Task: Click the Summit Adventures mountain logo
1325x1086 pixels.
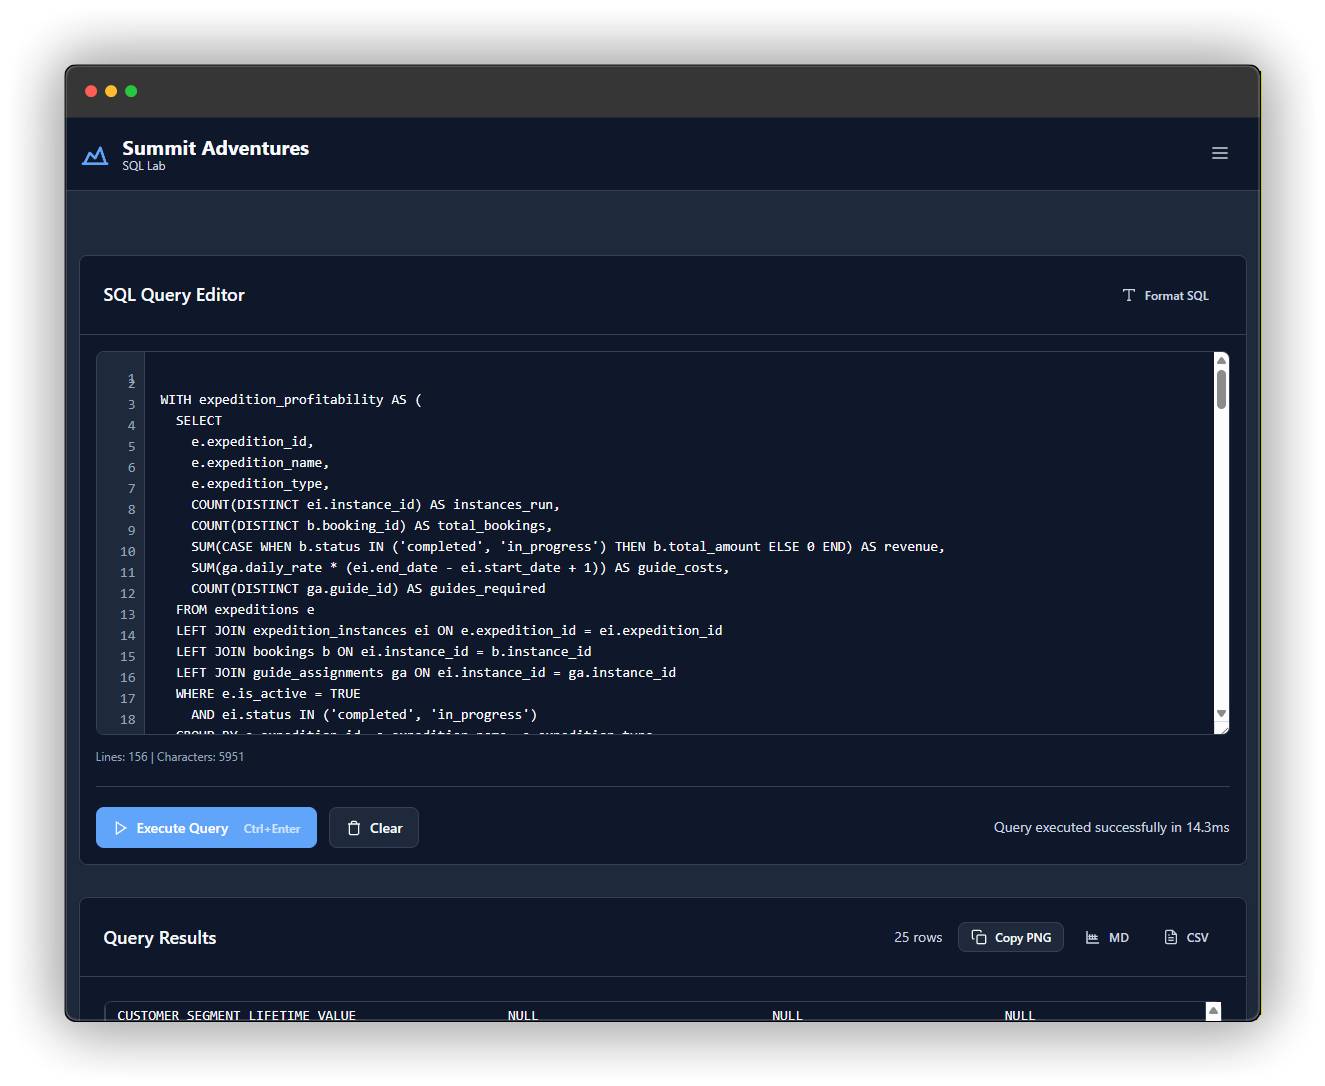Action: (95, 155)
